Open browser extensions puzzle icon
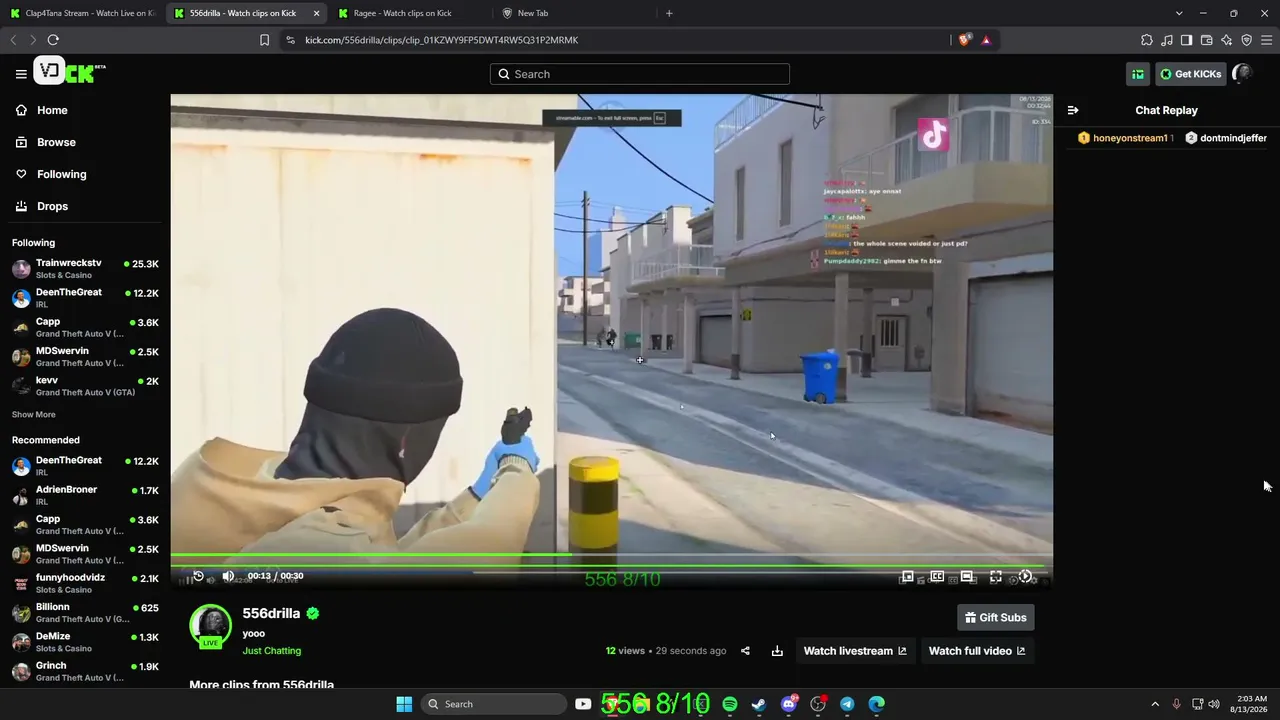 (x=1147, y=40)
